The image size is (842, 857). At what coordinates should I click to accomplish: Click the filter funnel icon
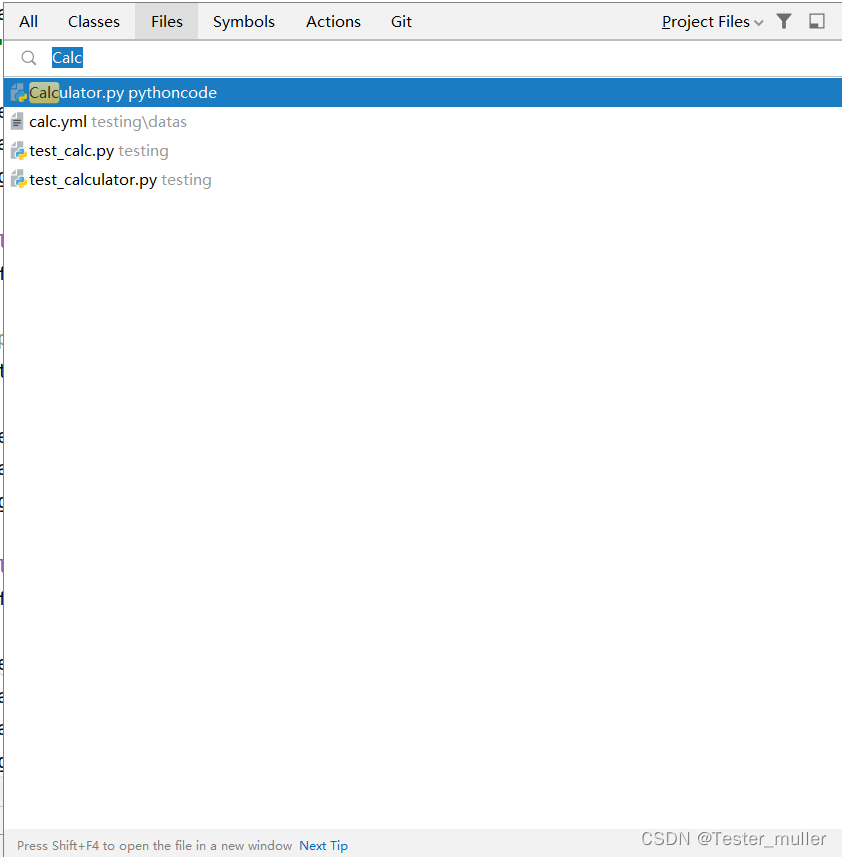pyautogui.click(x=784, y=21)
